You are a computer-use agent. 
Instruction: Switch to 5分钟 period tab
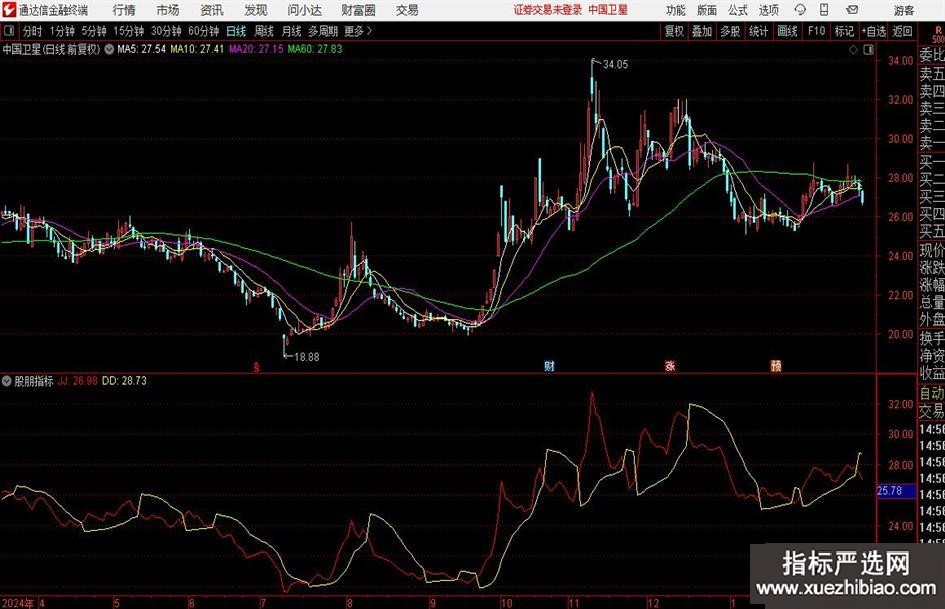[x=93, y=31]
